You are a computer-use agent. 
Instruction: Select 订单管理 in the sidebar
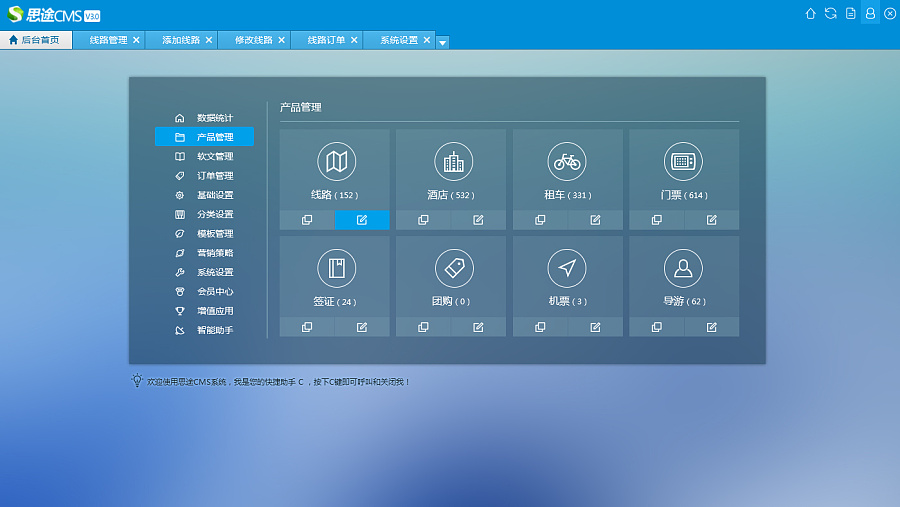click(x=204, y=176)
